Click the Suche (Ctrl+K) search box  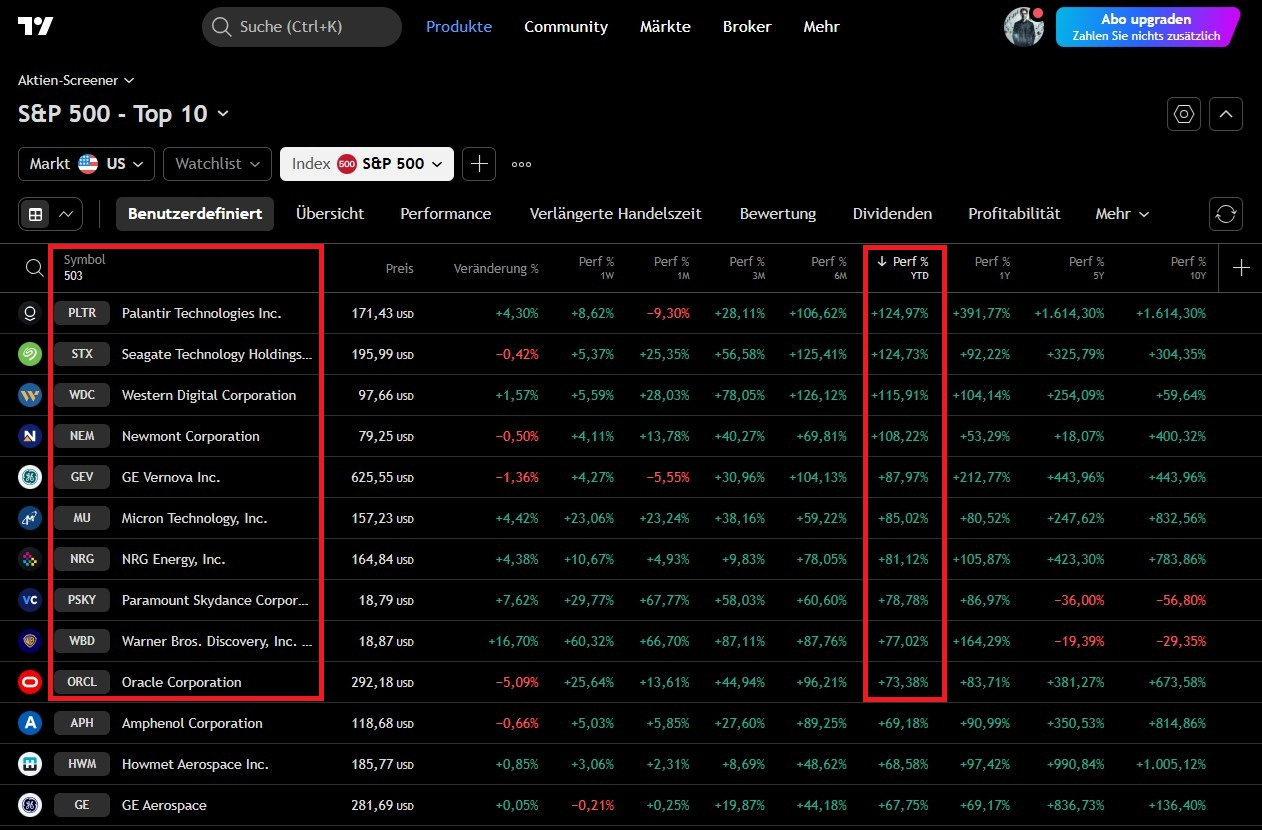(302, 27)
